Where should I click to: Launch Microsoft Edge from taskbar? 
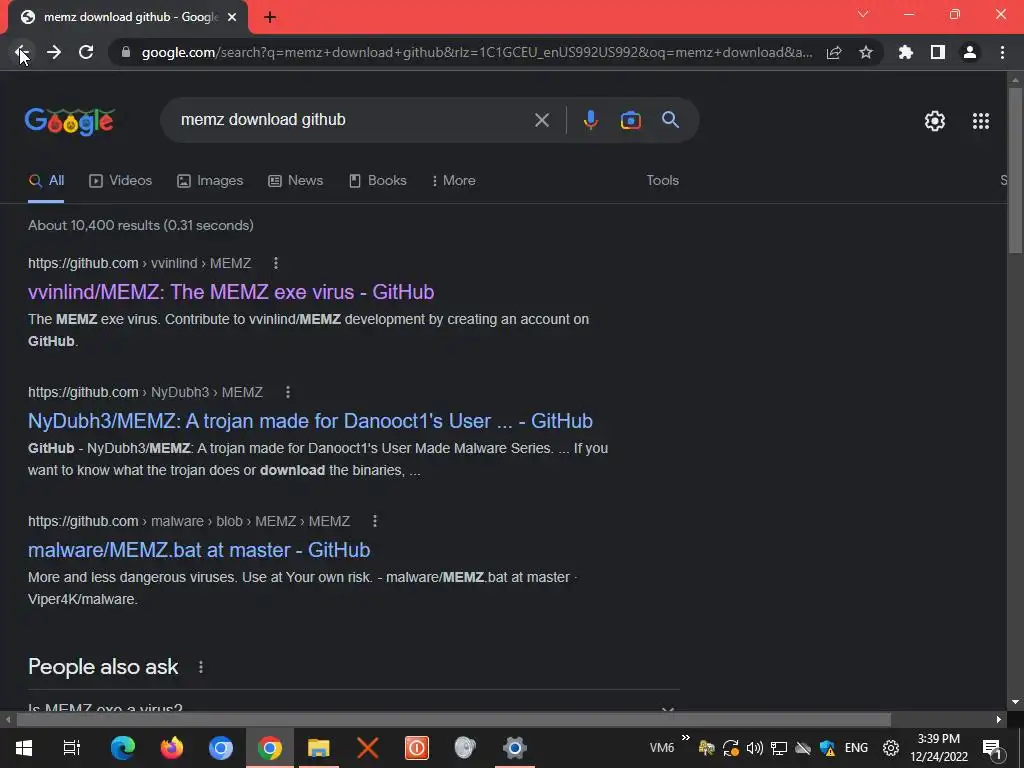123,748
